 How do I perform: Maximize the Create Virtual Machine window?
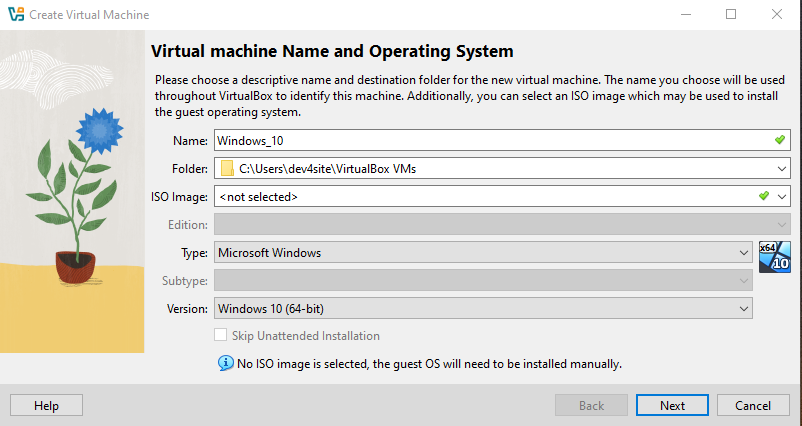[x=731, y=14]
